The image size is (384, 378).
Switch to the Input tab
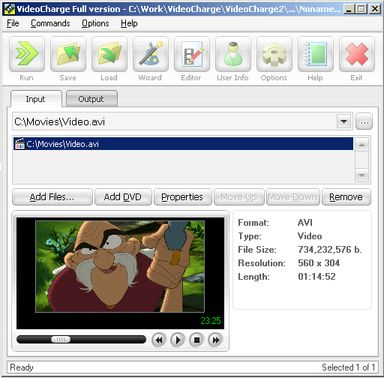pos(36,99)
